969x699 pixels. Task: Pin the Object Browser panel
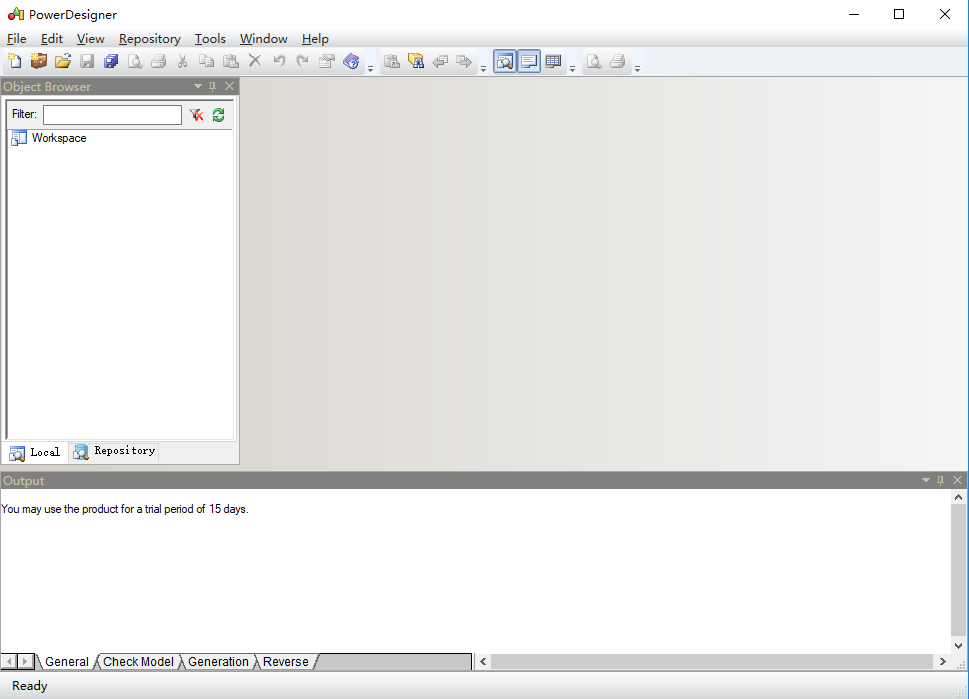(x=213, y=87)
